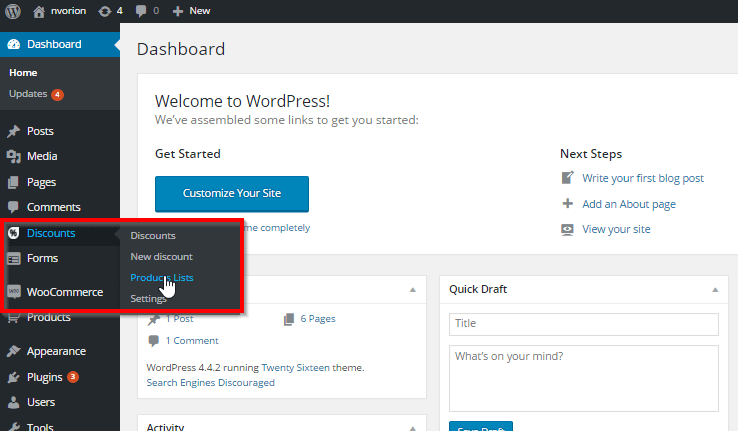Click the Quick Draft Title field

(x=584, y=324)
